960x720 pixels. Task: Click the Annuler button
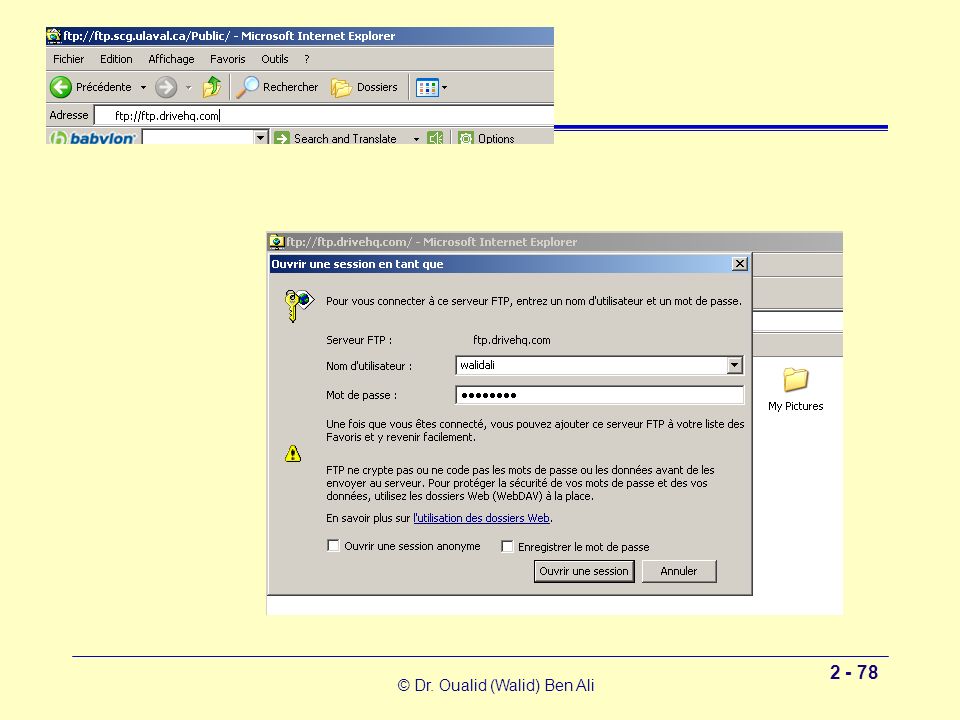coord(679,571)
